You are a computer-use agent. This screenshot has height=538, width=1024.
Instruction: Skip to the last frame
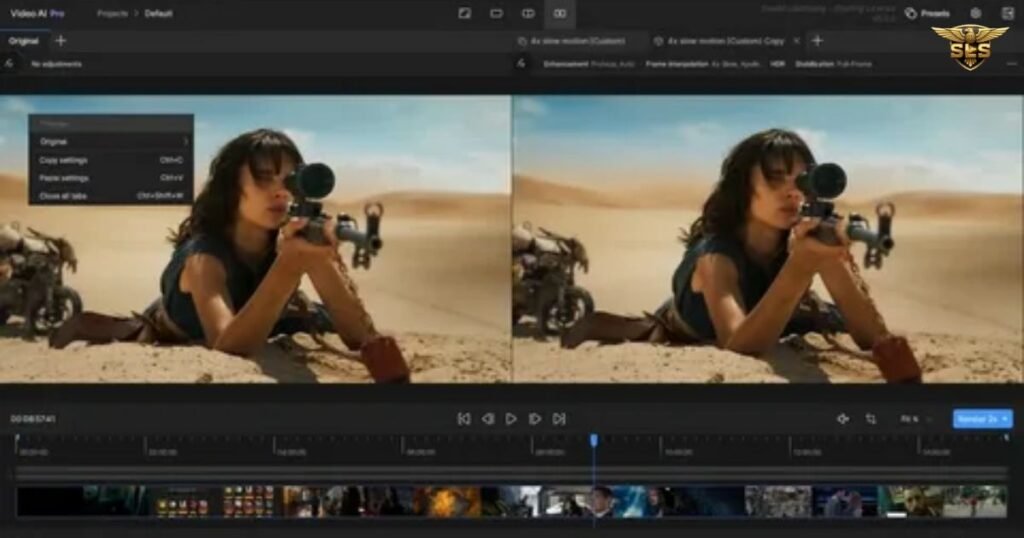[x=559, y=419]
